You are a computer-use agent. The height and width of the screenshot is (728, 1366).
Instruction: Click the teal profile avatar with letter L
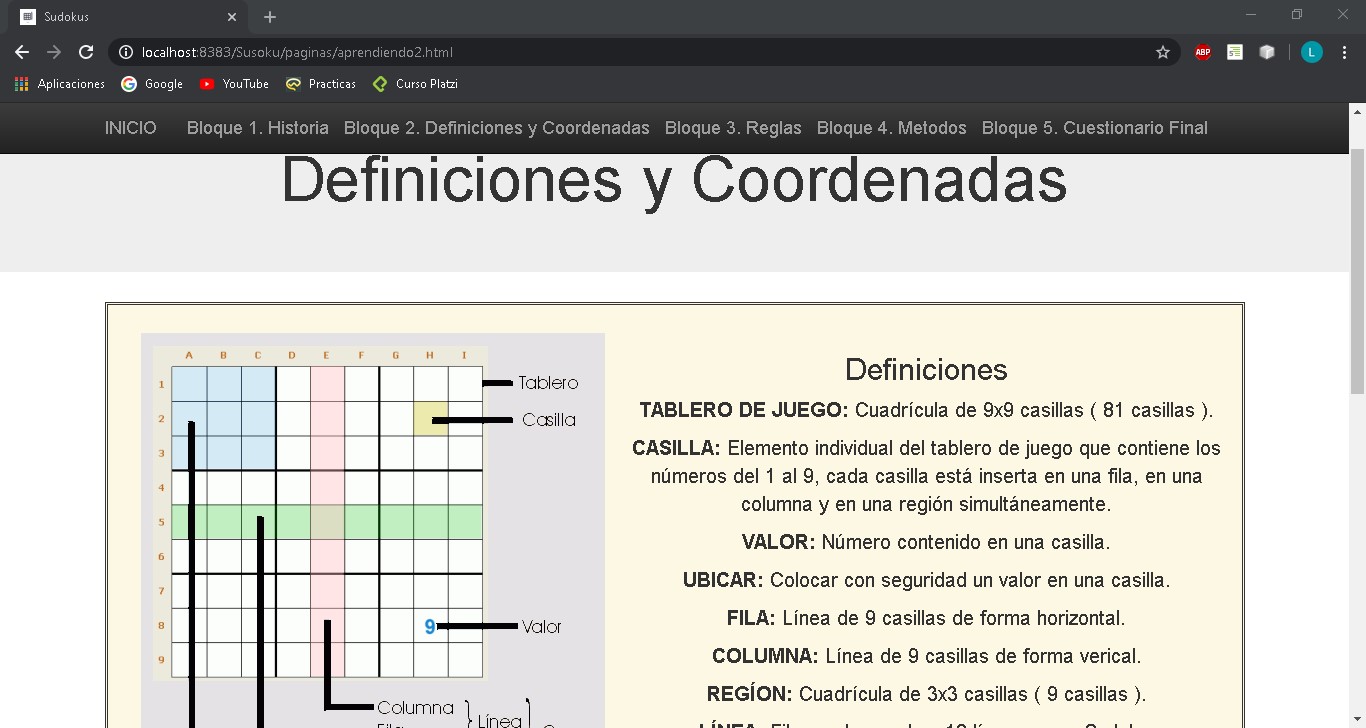1311,52
